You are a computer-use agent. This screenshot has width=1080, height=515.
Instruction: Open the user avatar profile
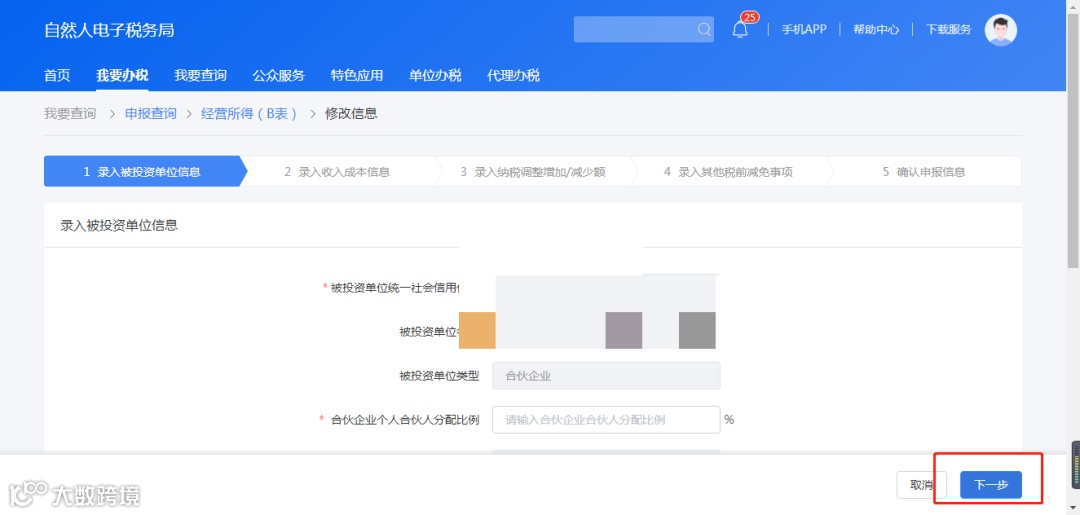click(1000, 30)
